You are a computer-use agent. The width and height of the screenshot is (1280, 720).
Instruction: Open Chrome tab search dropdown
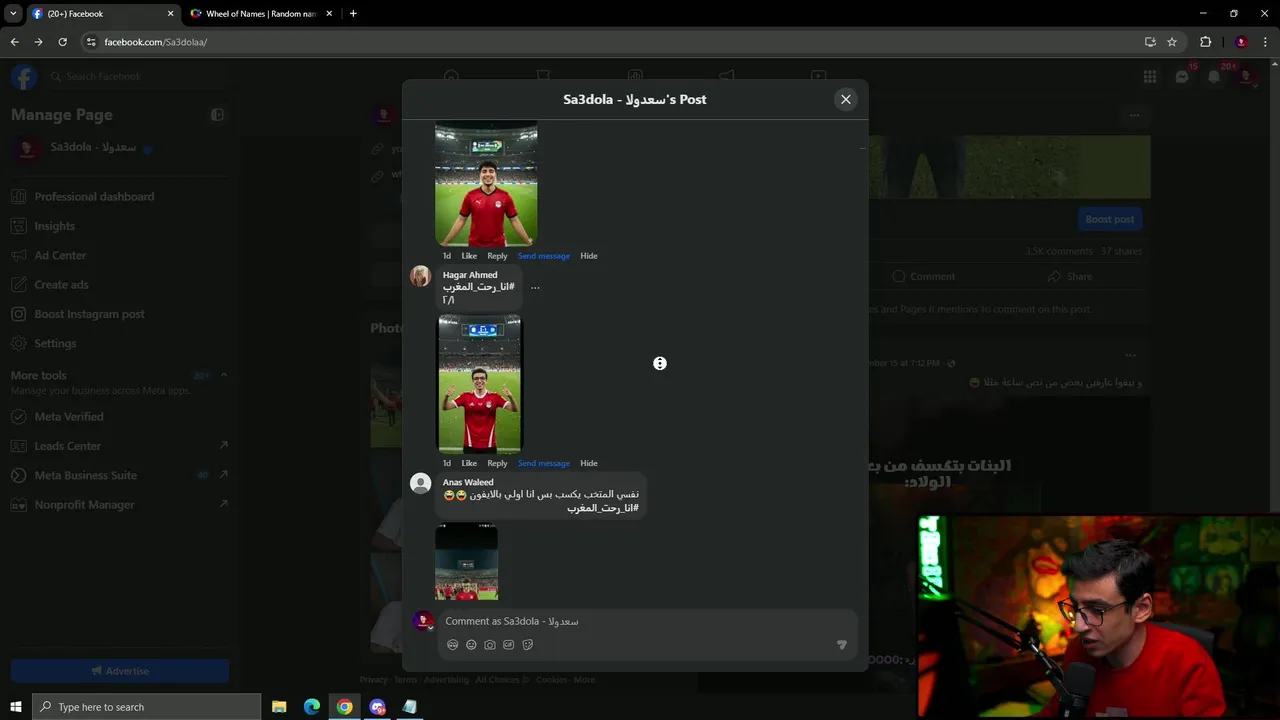[x=13, y=14]
